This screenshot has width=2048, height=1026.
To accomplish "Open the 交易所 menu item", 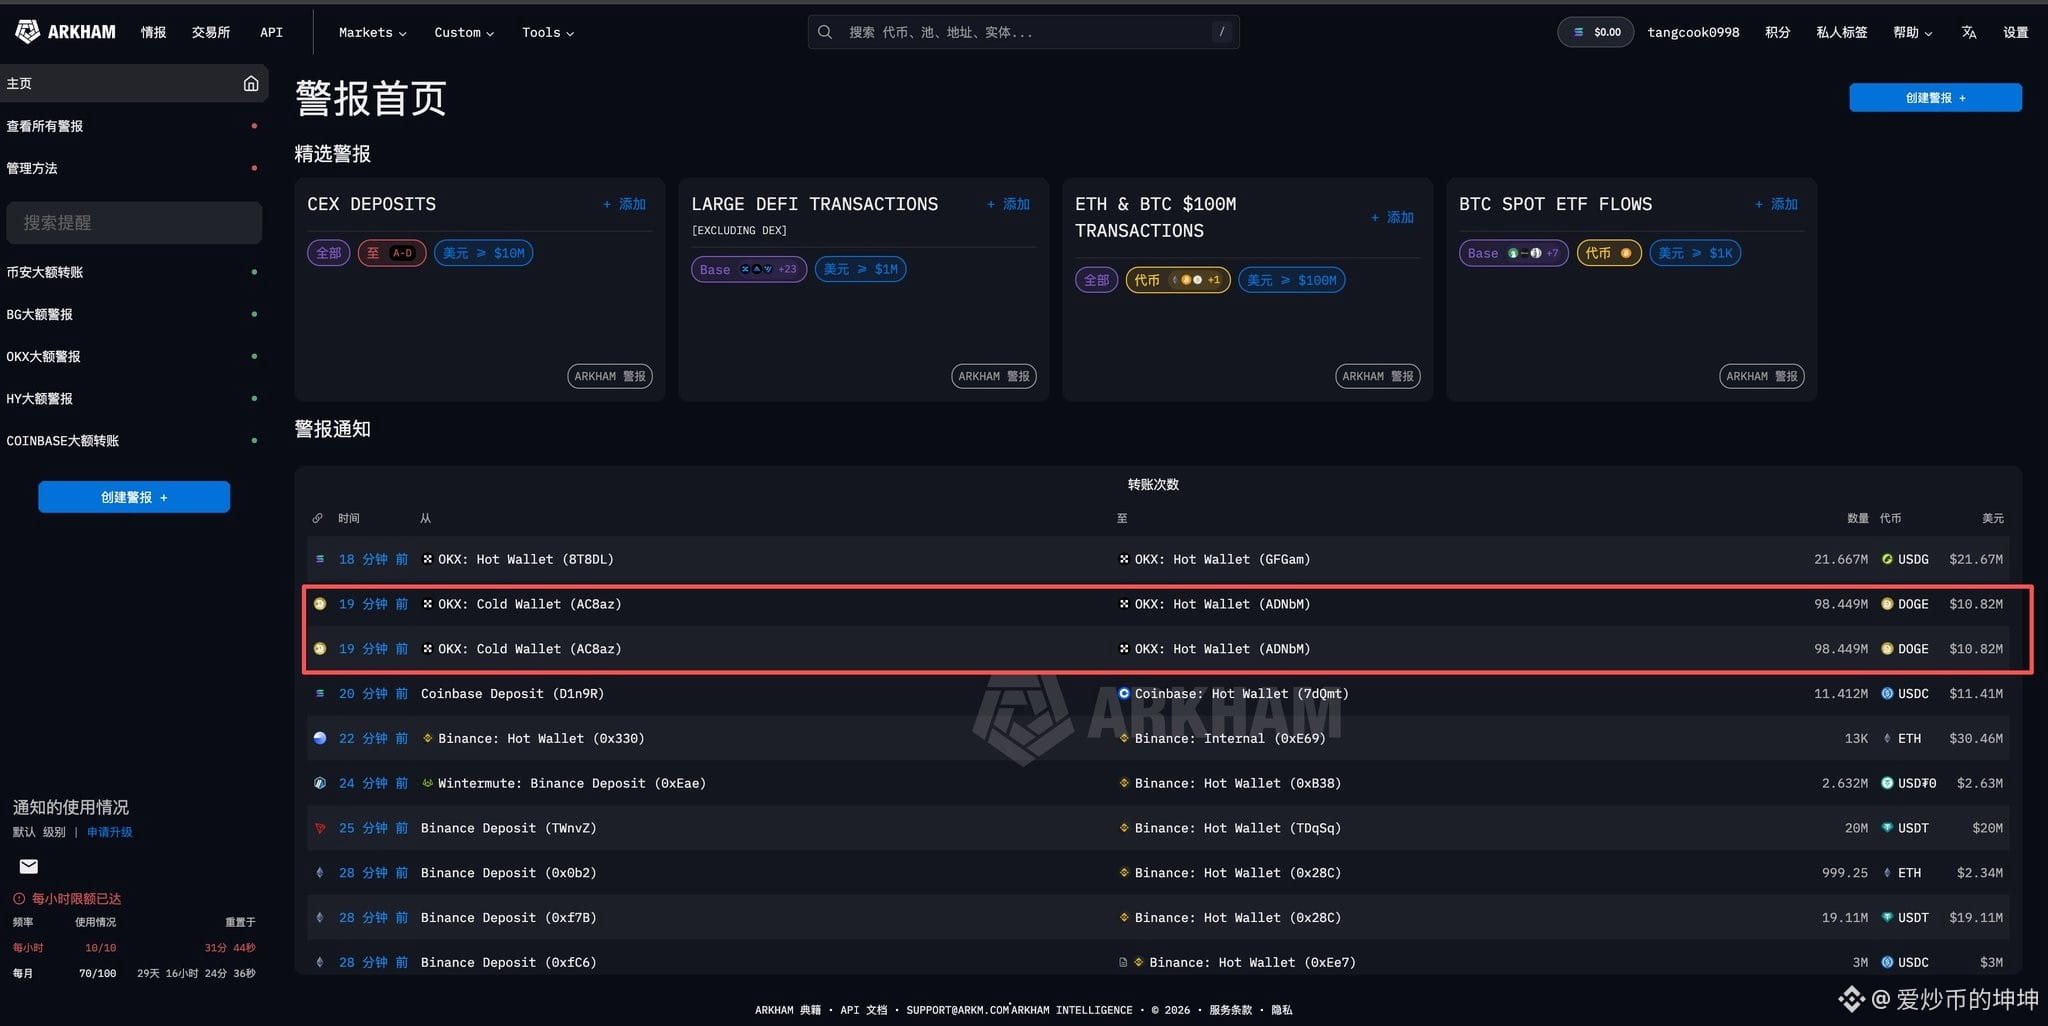I will [211, 32].
